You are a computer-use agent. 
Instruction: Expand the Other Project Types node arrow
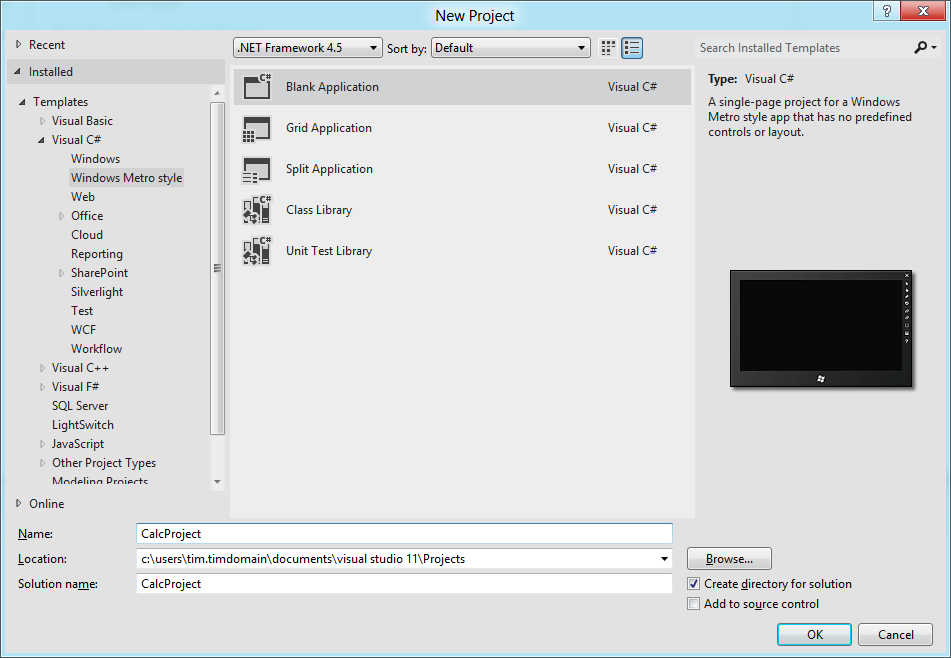coord(42,463)
